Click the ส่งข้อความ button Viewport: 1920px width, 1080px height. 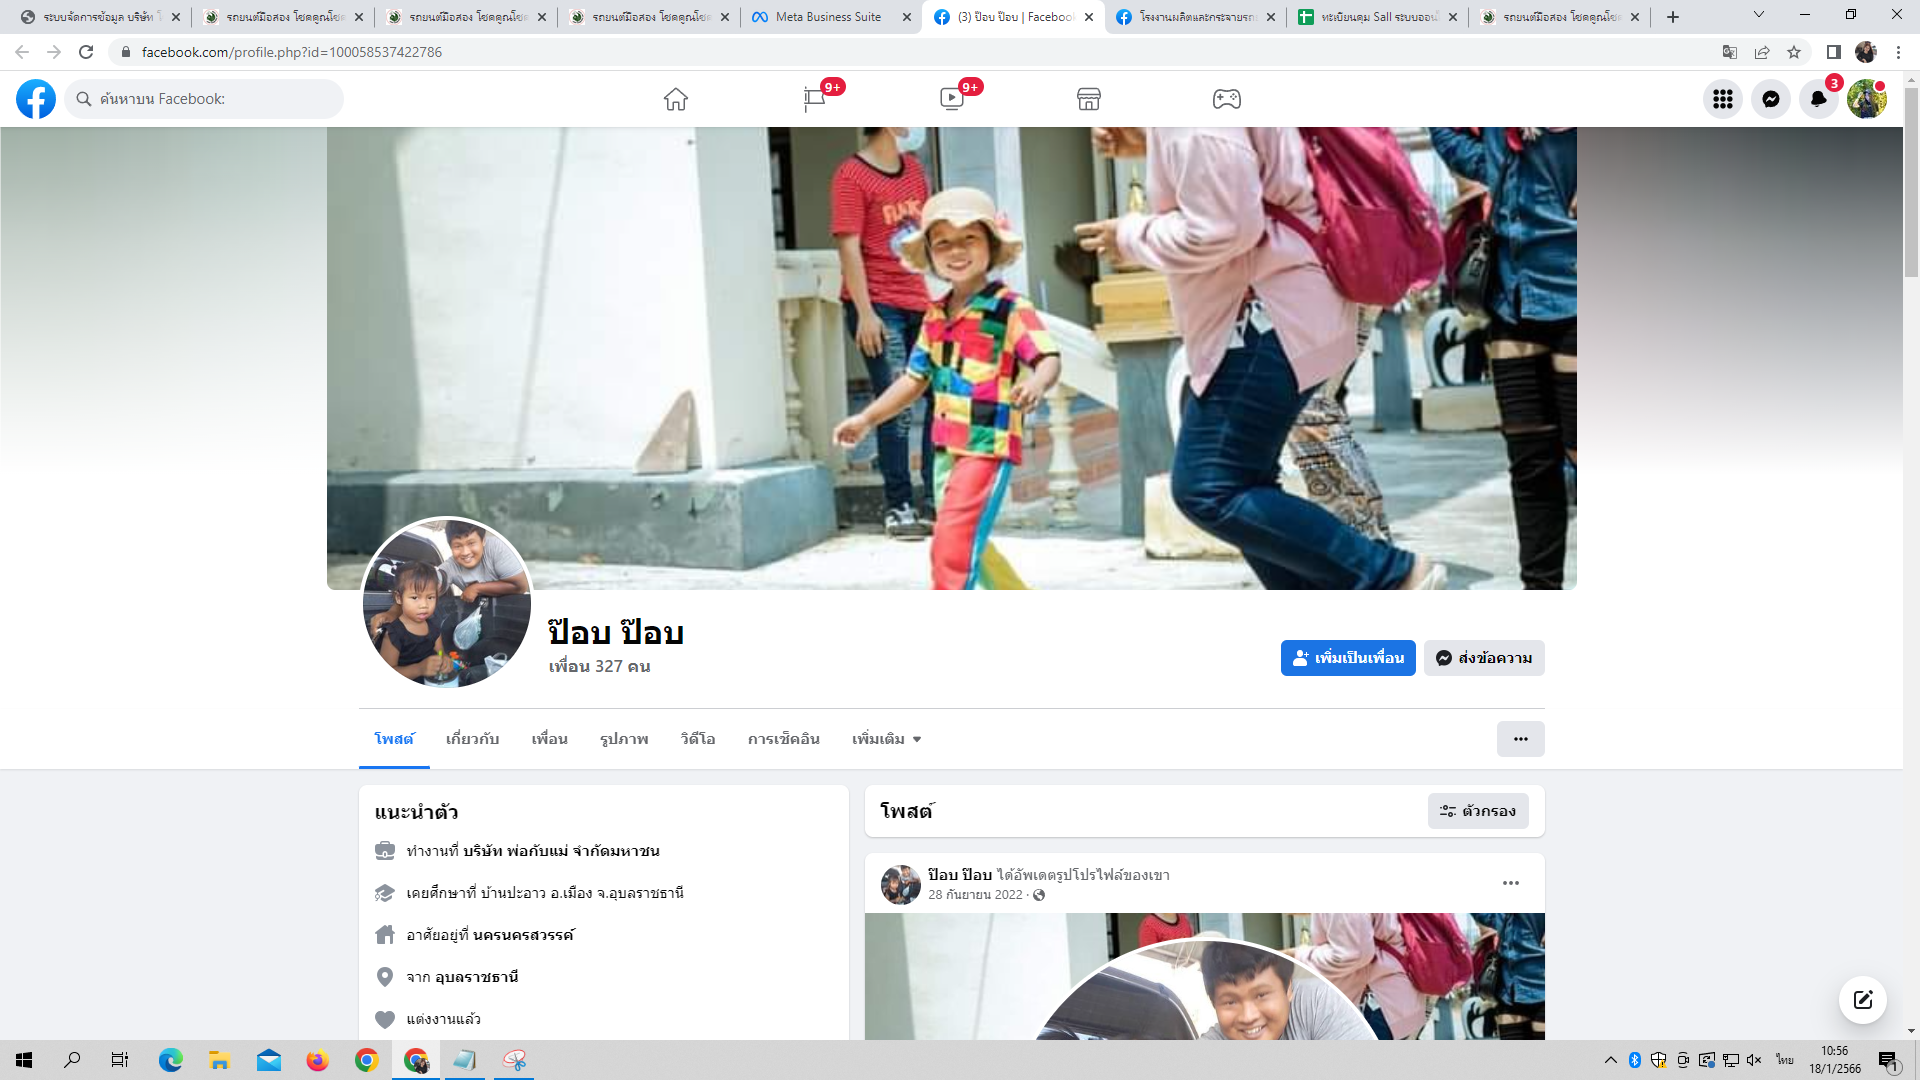pyautogui.click(x=1484, y=658)
